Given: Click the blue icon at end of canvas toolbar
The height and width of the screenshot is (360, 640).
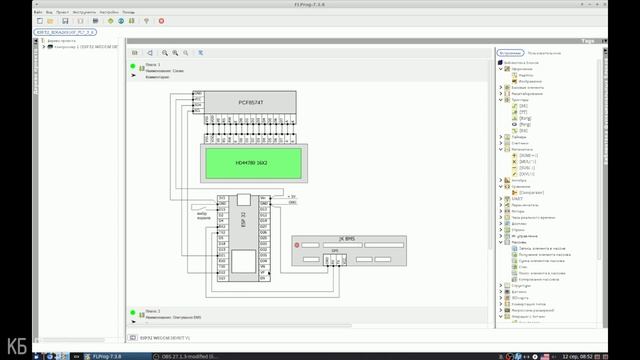Looking at the screenshot, I should tap(201, 53).
